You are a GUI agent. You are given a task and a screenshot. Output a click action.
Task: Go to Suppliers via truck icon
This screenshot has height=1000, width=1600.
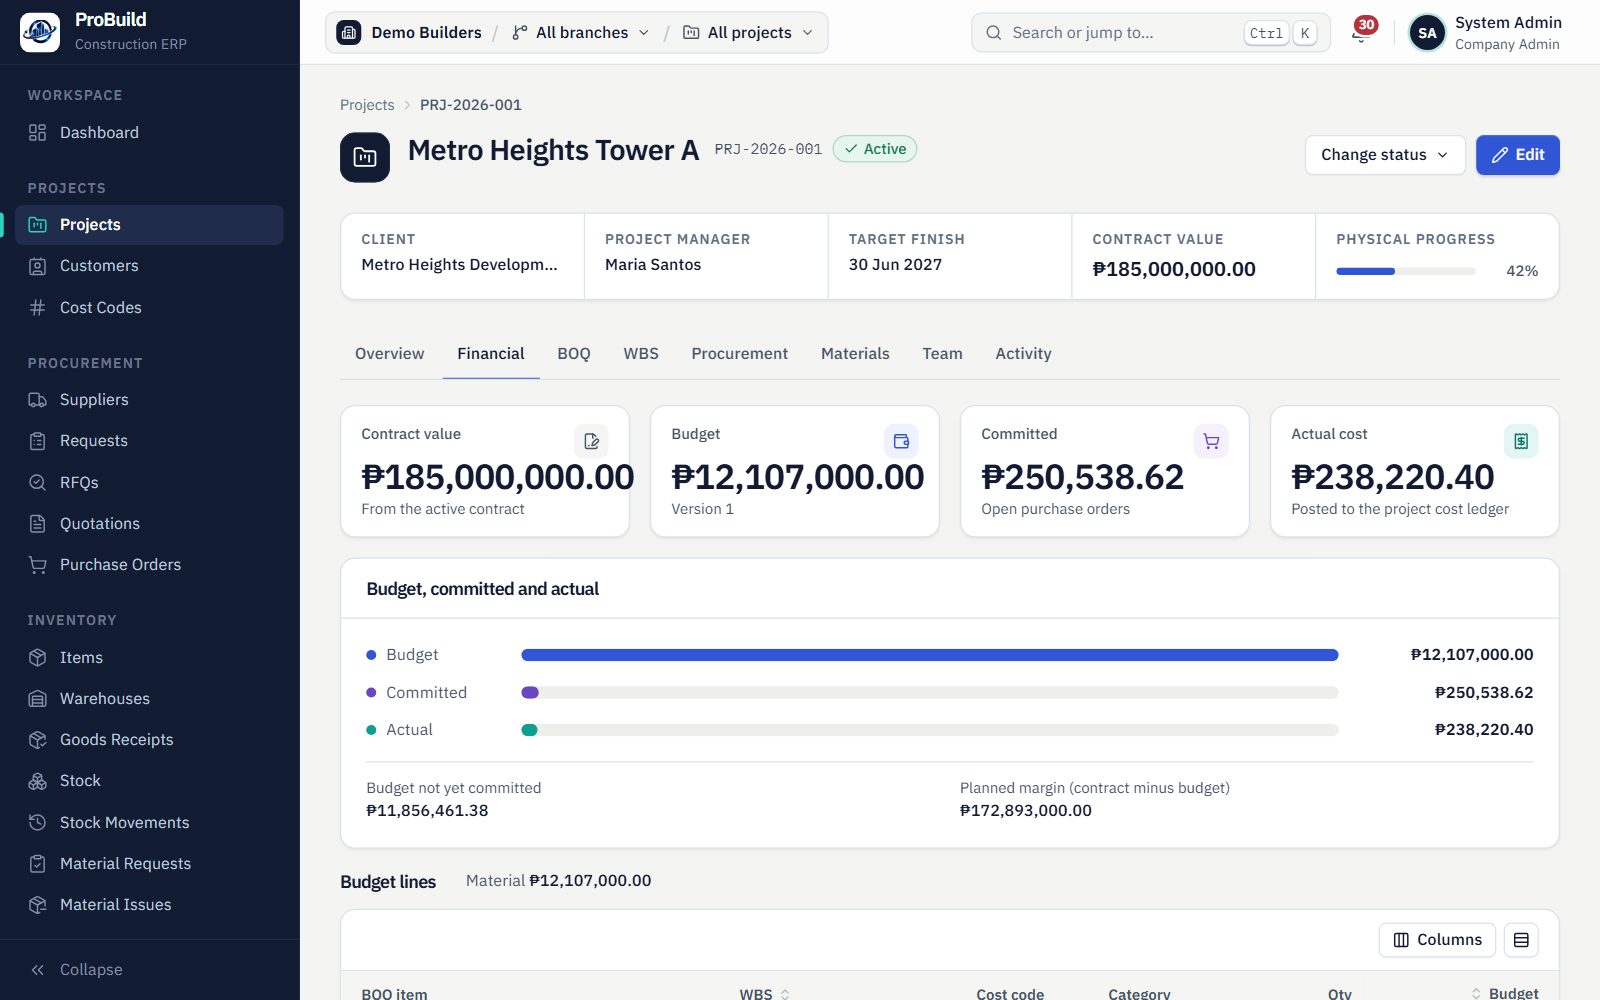38,400
